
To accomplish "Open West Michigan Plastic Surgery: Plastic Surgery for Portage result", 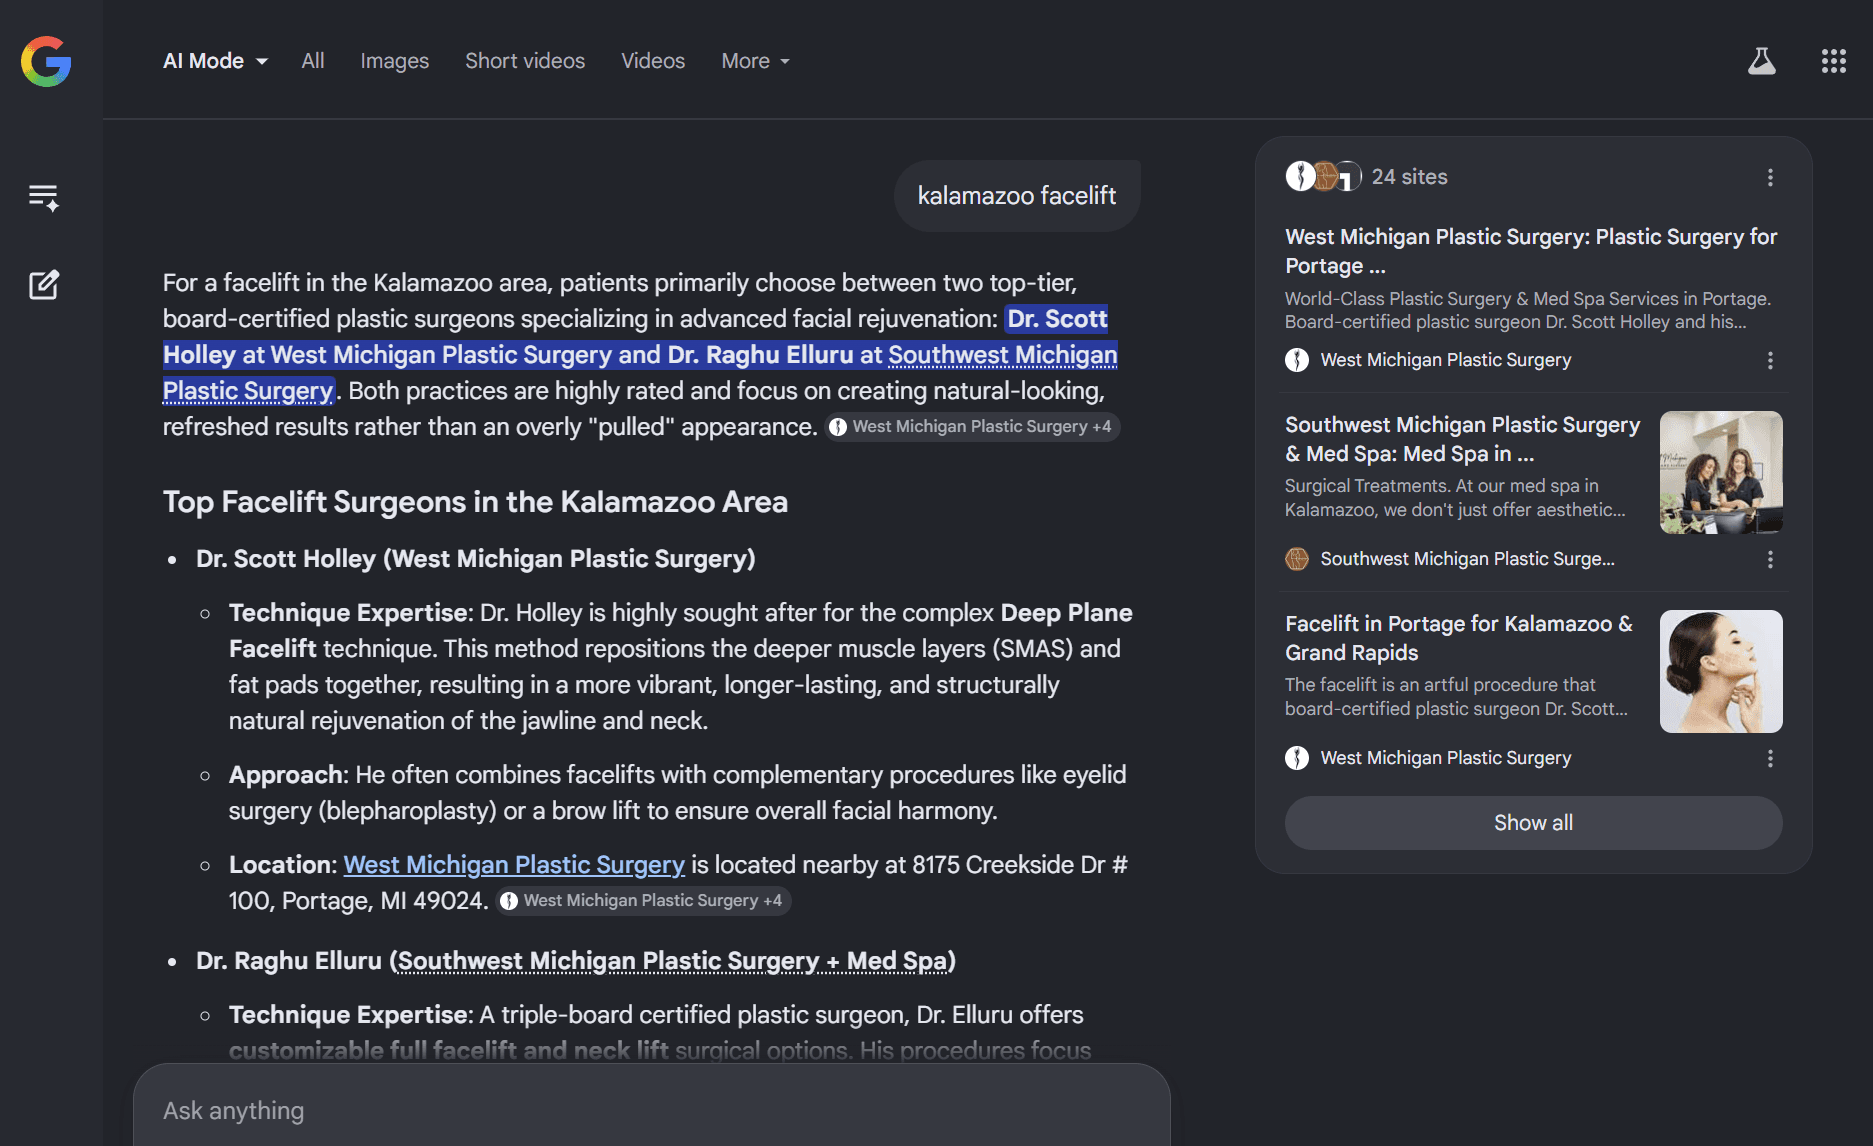I will pyautogui.click(x=1531, y=251).
